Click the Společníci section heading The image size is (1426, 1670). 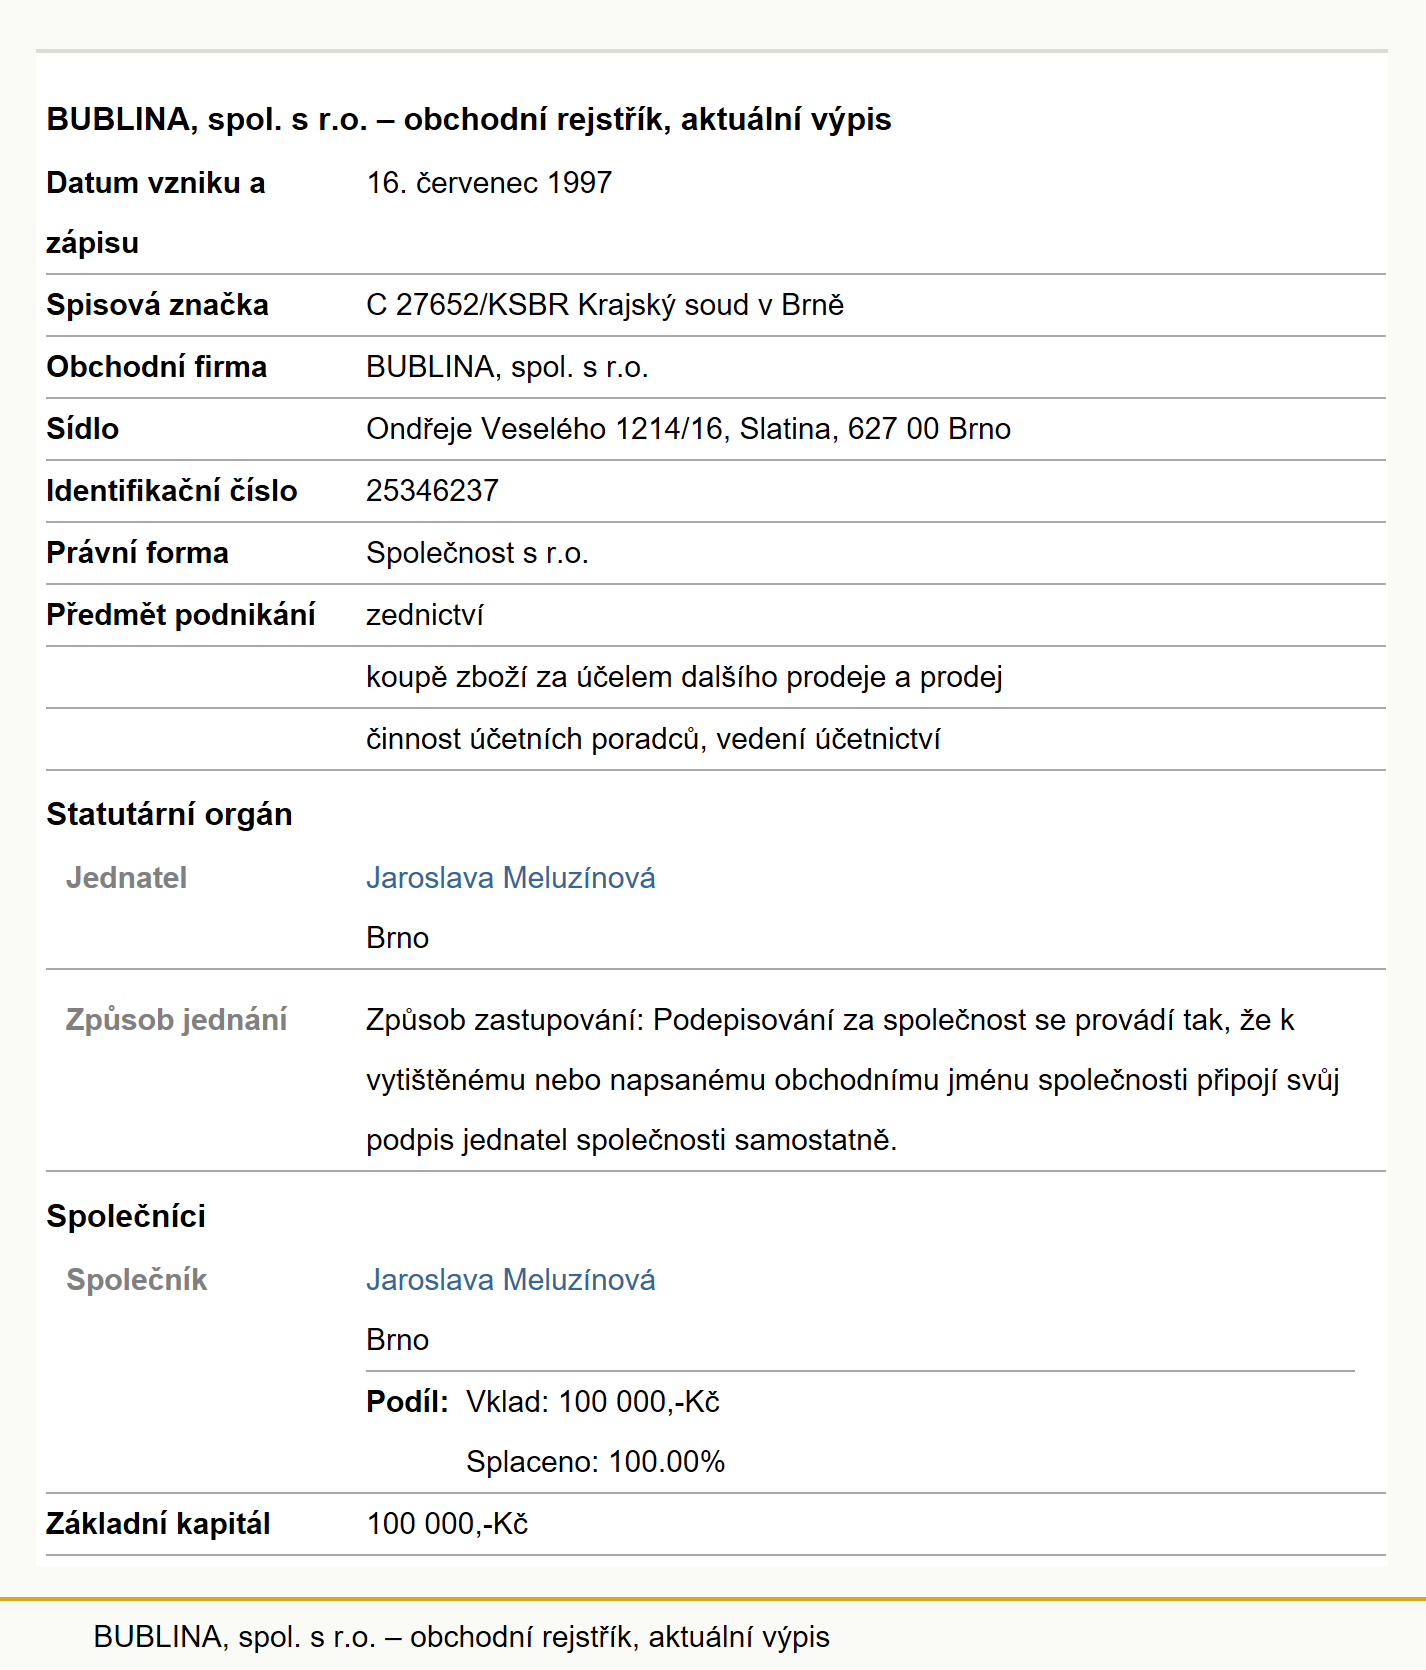tap(126, 1217)
